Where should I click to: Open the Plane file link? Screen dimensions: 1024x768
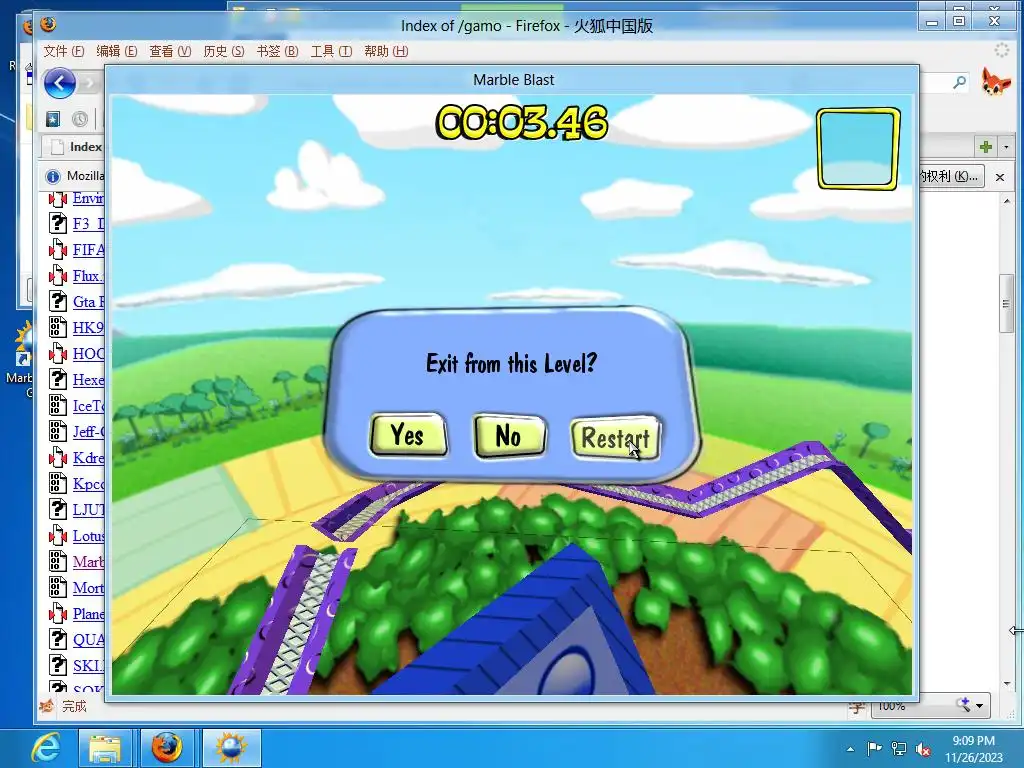pos(88,614)
